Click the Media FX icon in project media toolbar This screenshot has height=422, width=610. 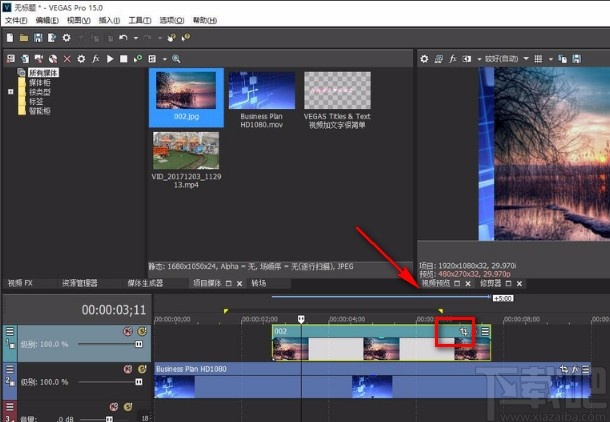click(95, 59)
